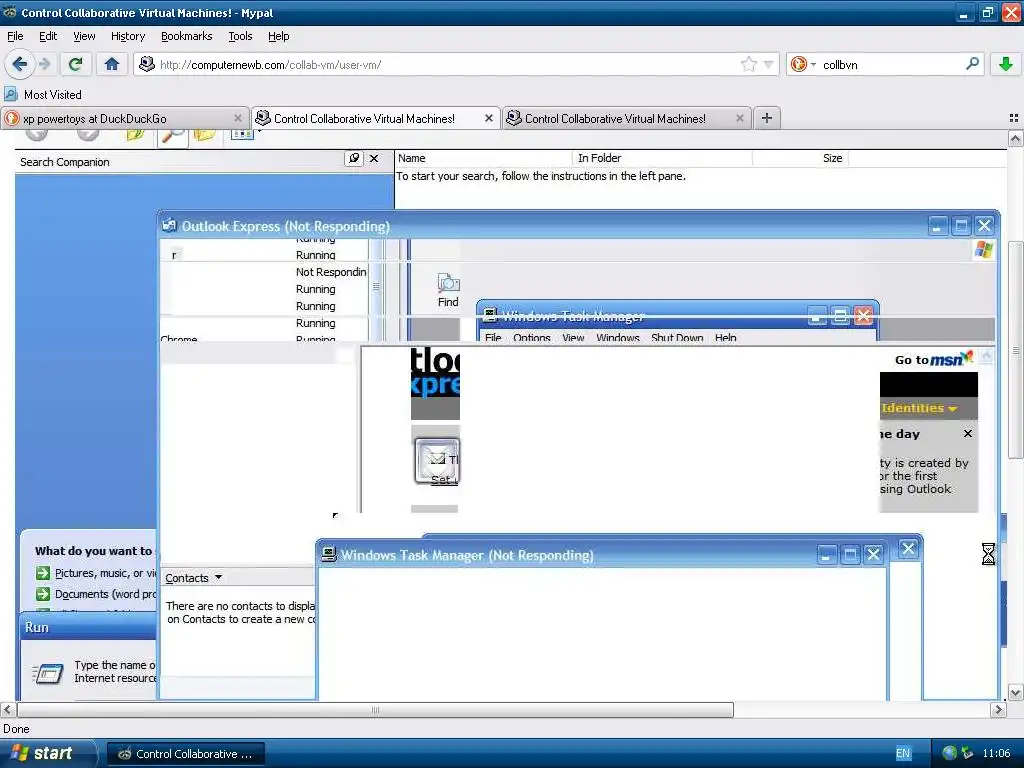Click the Run dialog program icon

[x=48, y=672]
